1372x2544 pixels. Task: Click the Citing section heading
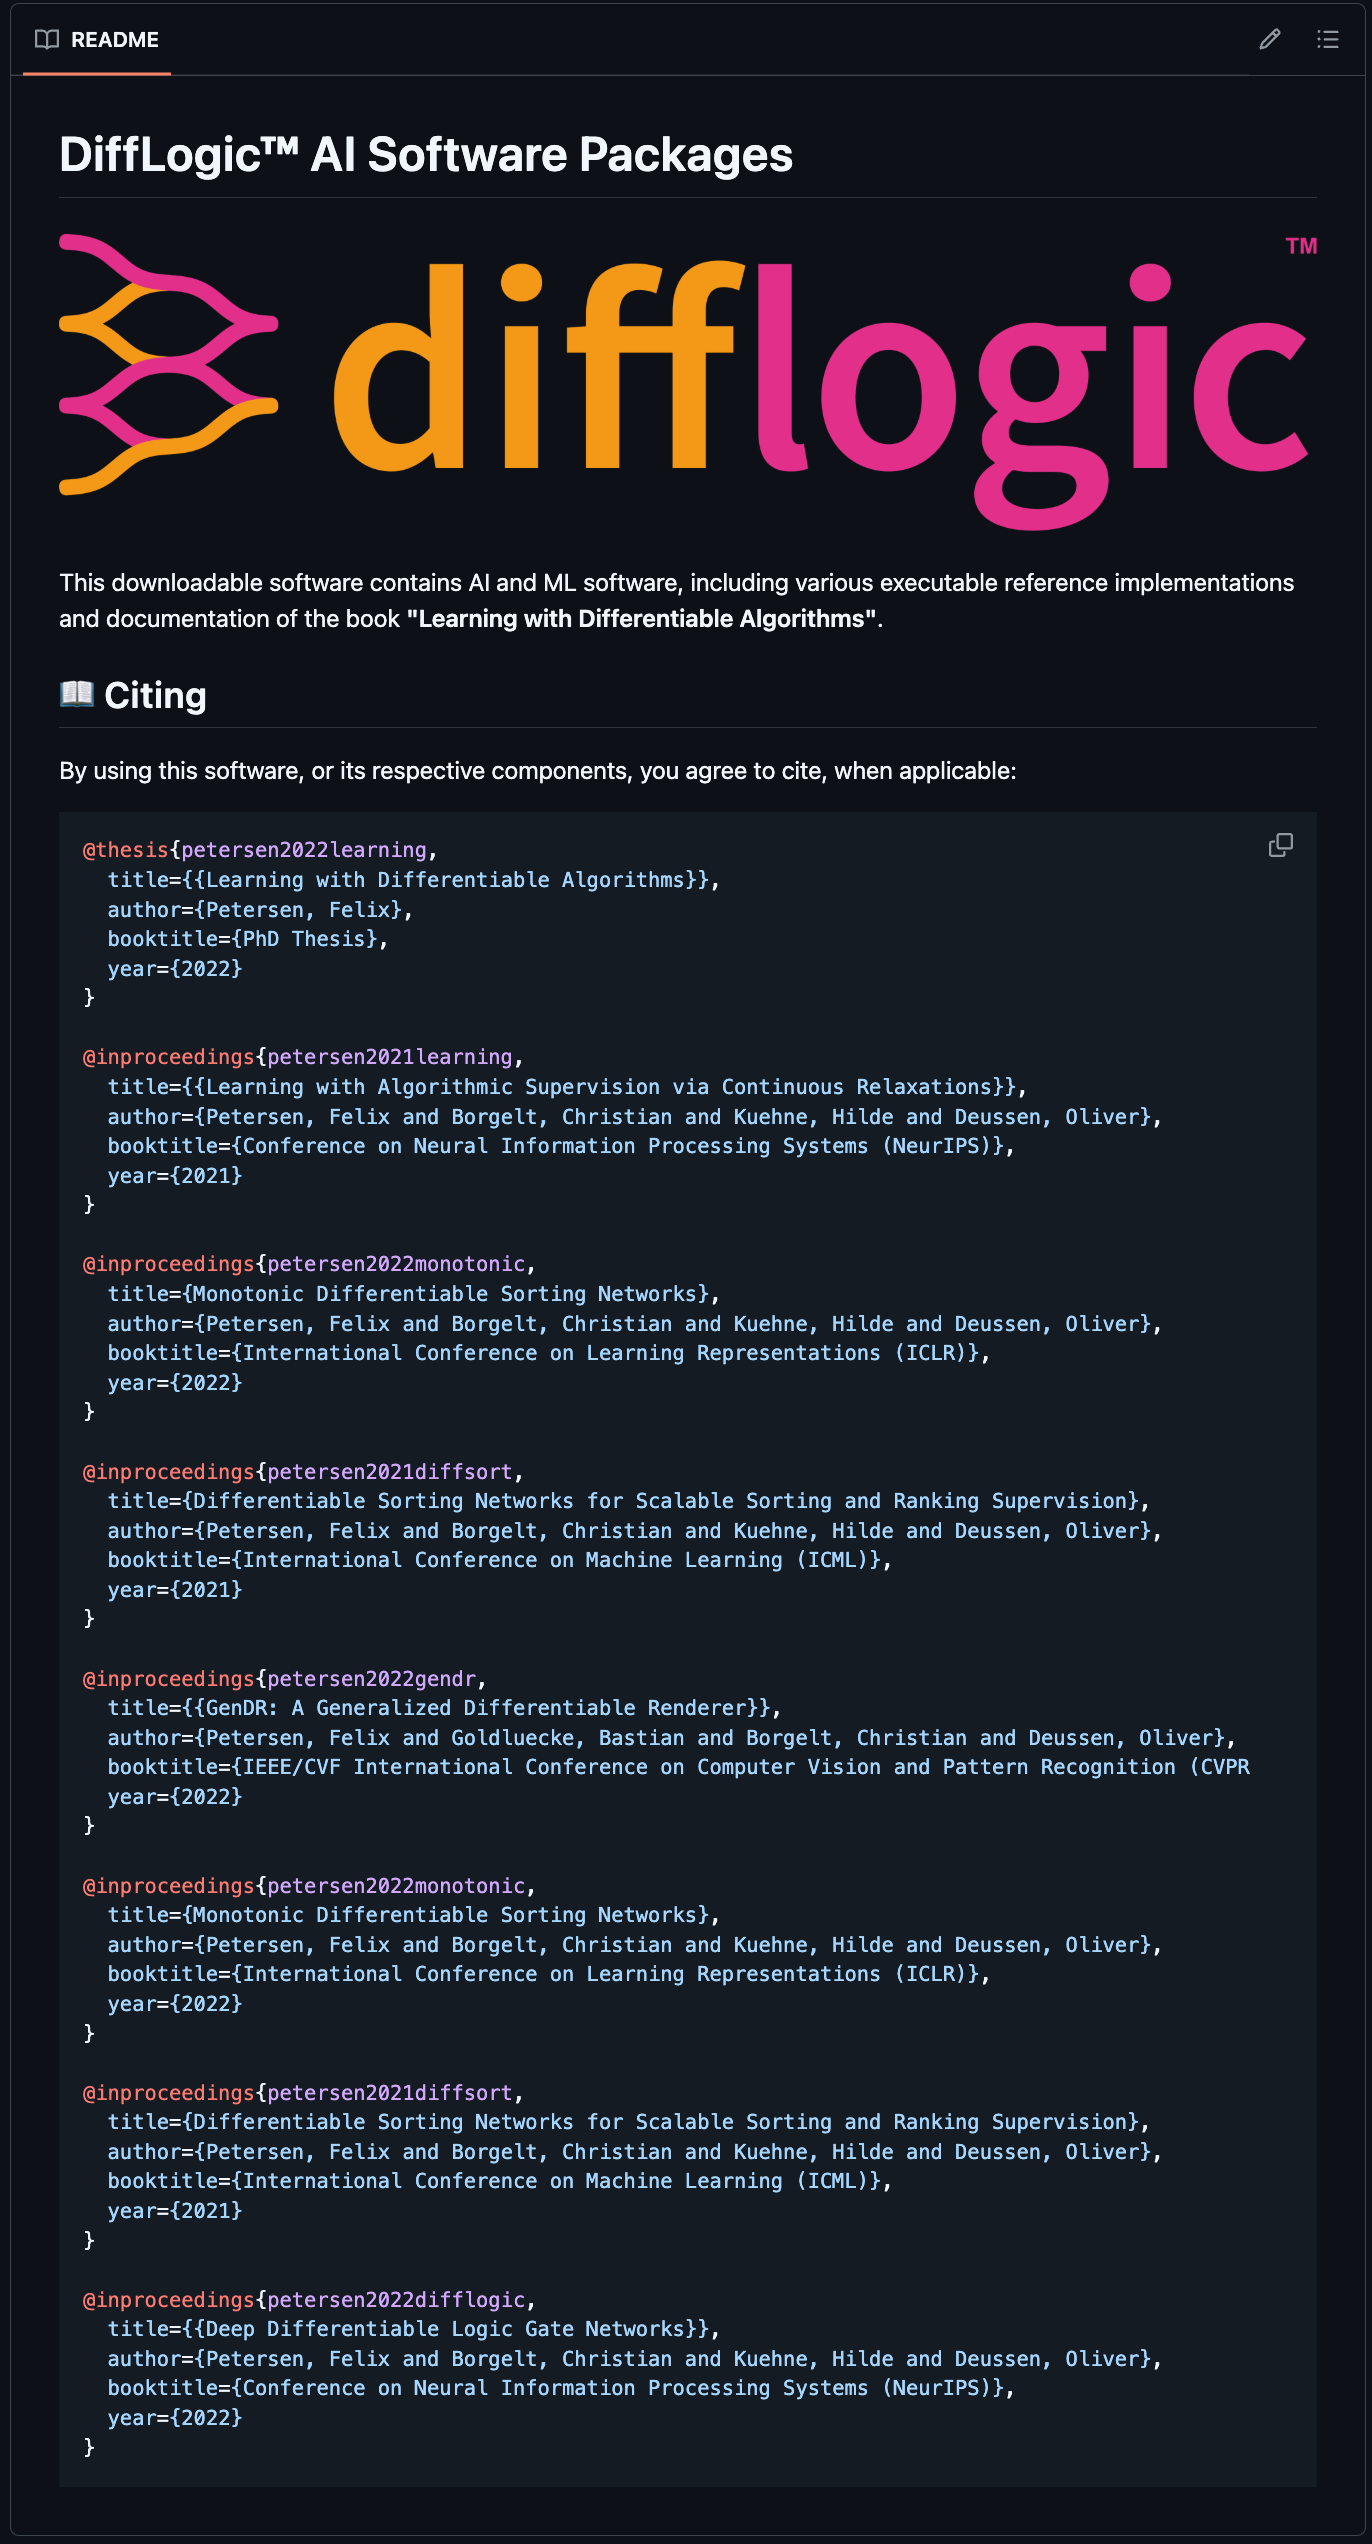pyautogui.click(x=155, y=695)
